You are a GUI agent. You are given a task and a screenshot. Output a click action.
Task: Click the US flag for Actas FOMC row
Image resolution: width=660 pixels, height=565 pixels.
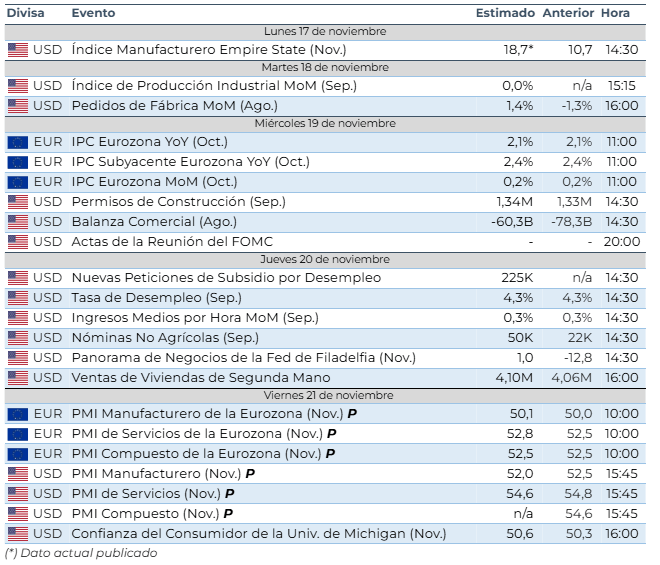[x=18, y=241]
